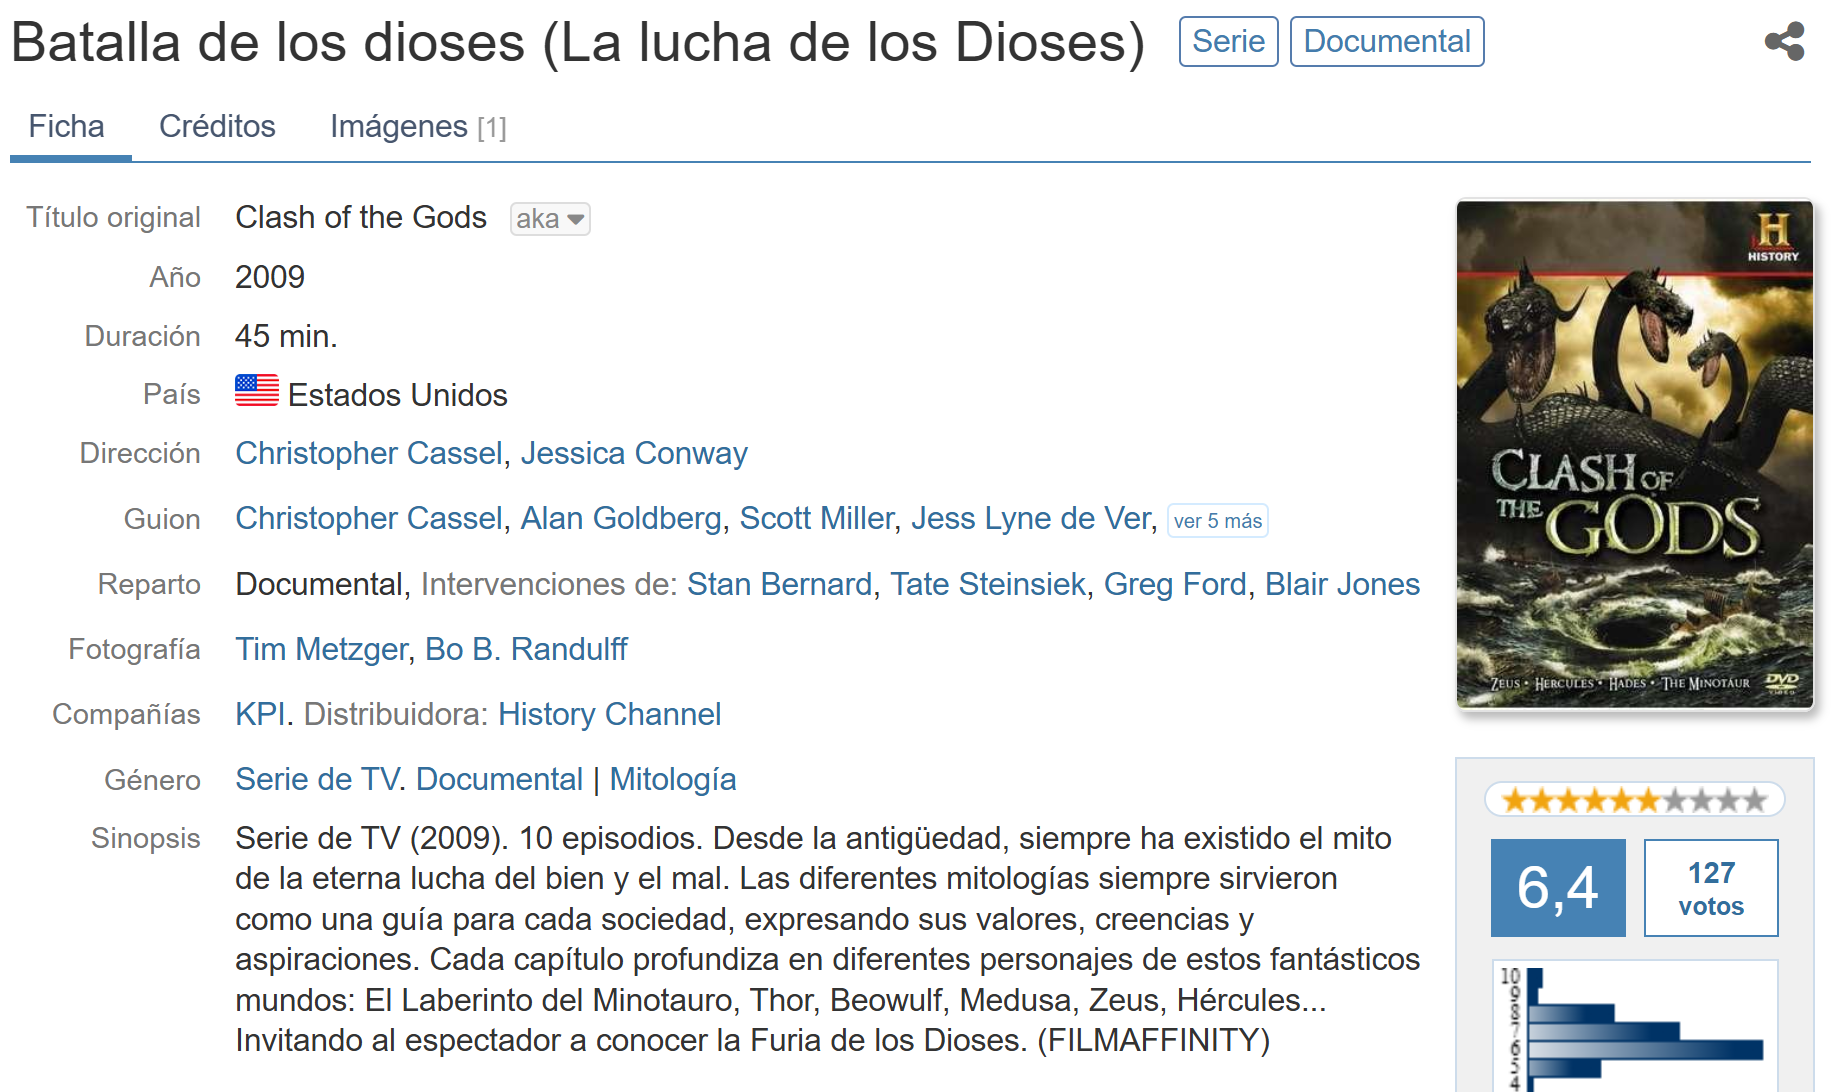Click the History Channel distributor link
Image resolution: width=1831 pixels, height=1092 pixels.
pos(609,715)
